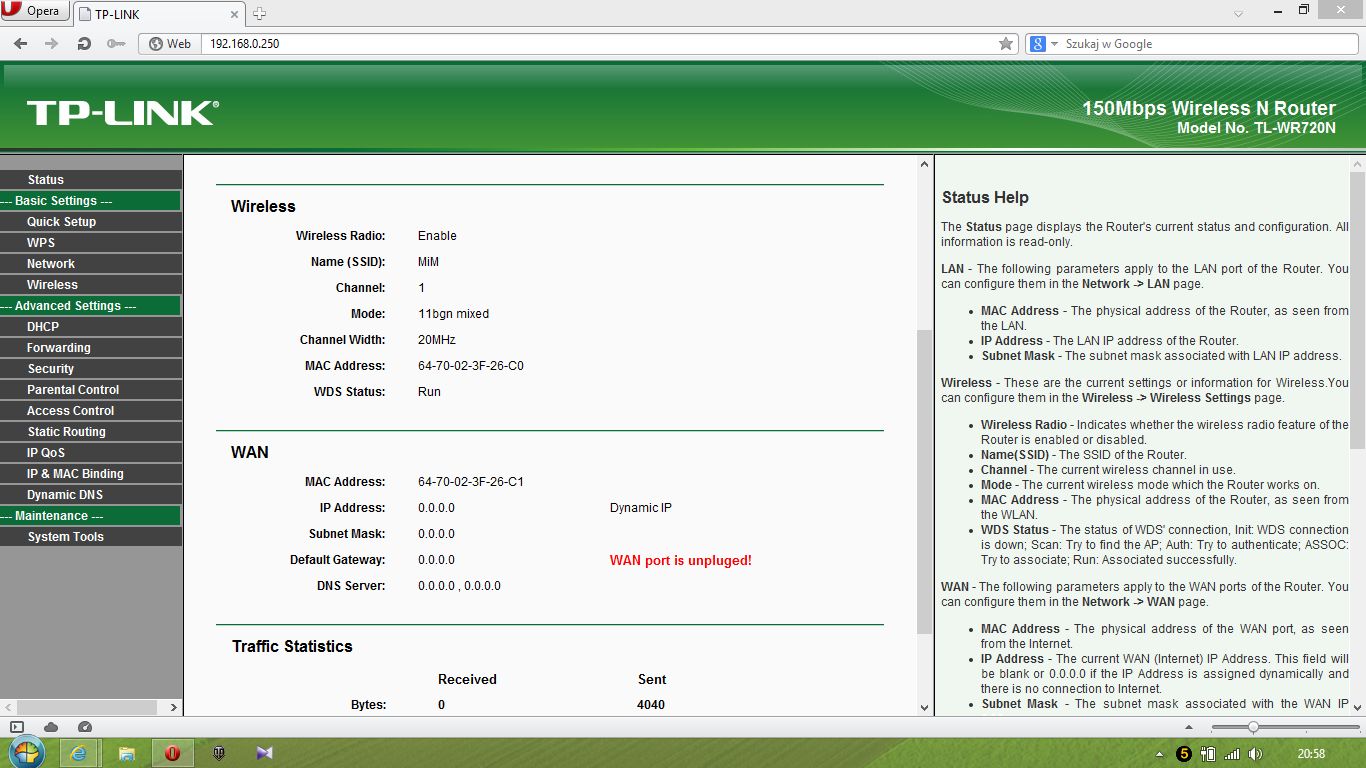Image resolution: width=1366 pixels, height=768 pixels.
Task: Reload the router page
Action: pyautogui.click(x=84, y=44)
